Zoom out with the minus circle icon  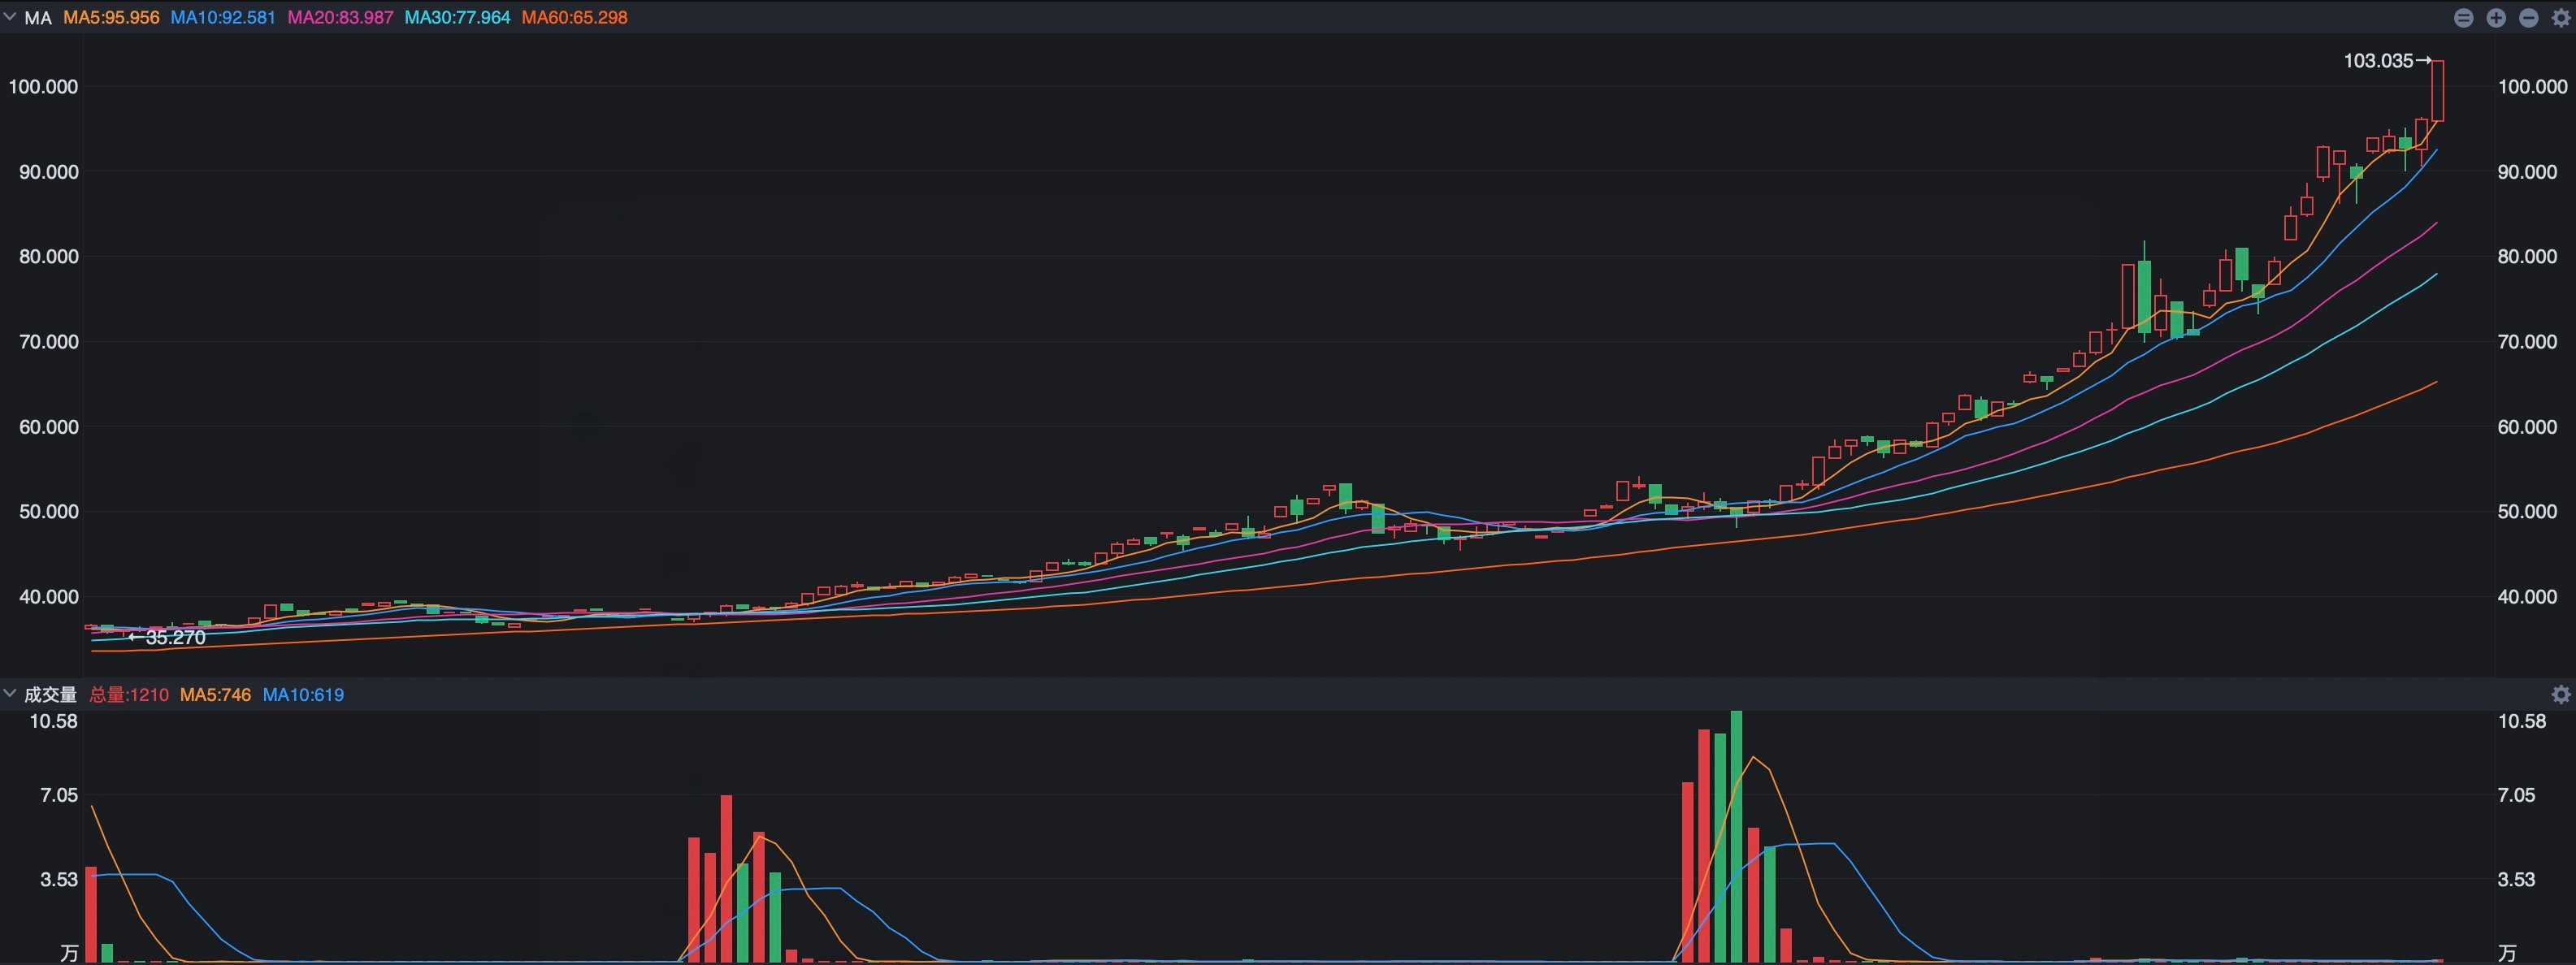pyautogui.click(x=2529, y=18)
